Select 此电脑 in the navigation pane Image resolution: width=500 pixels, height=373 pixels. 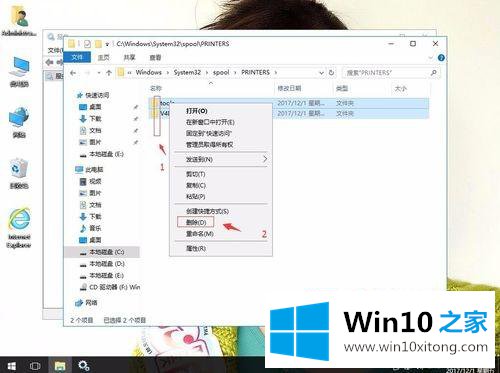click(94, 170)
